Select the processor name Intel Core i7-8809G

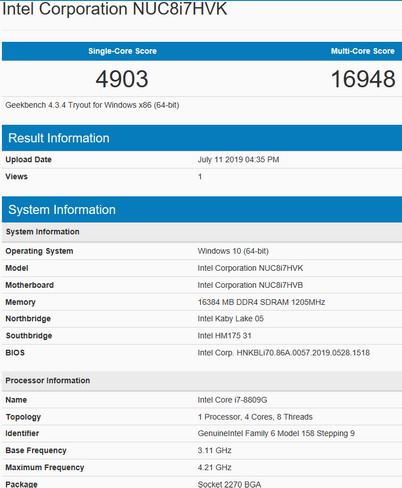coord(232,400)
